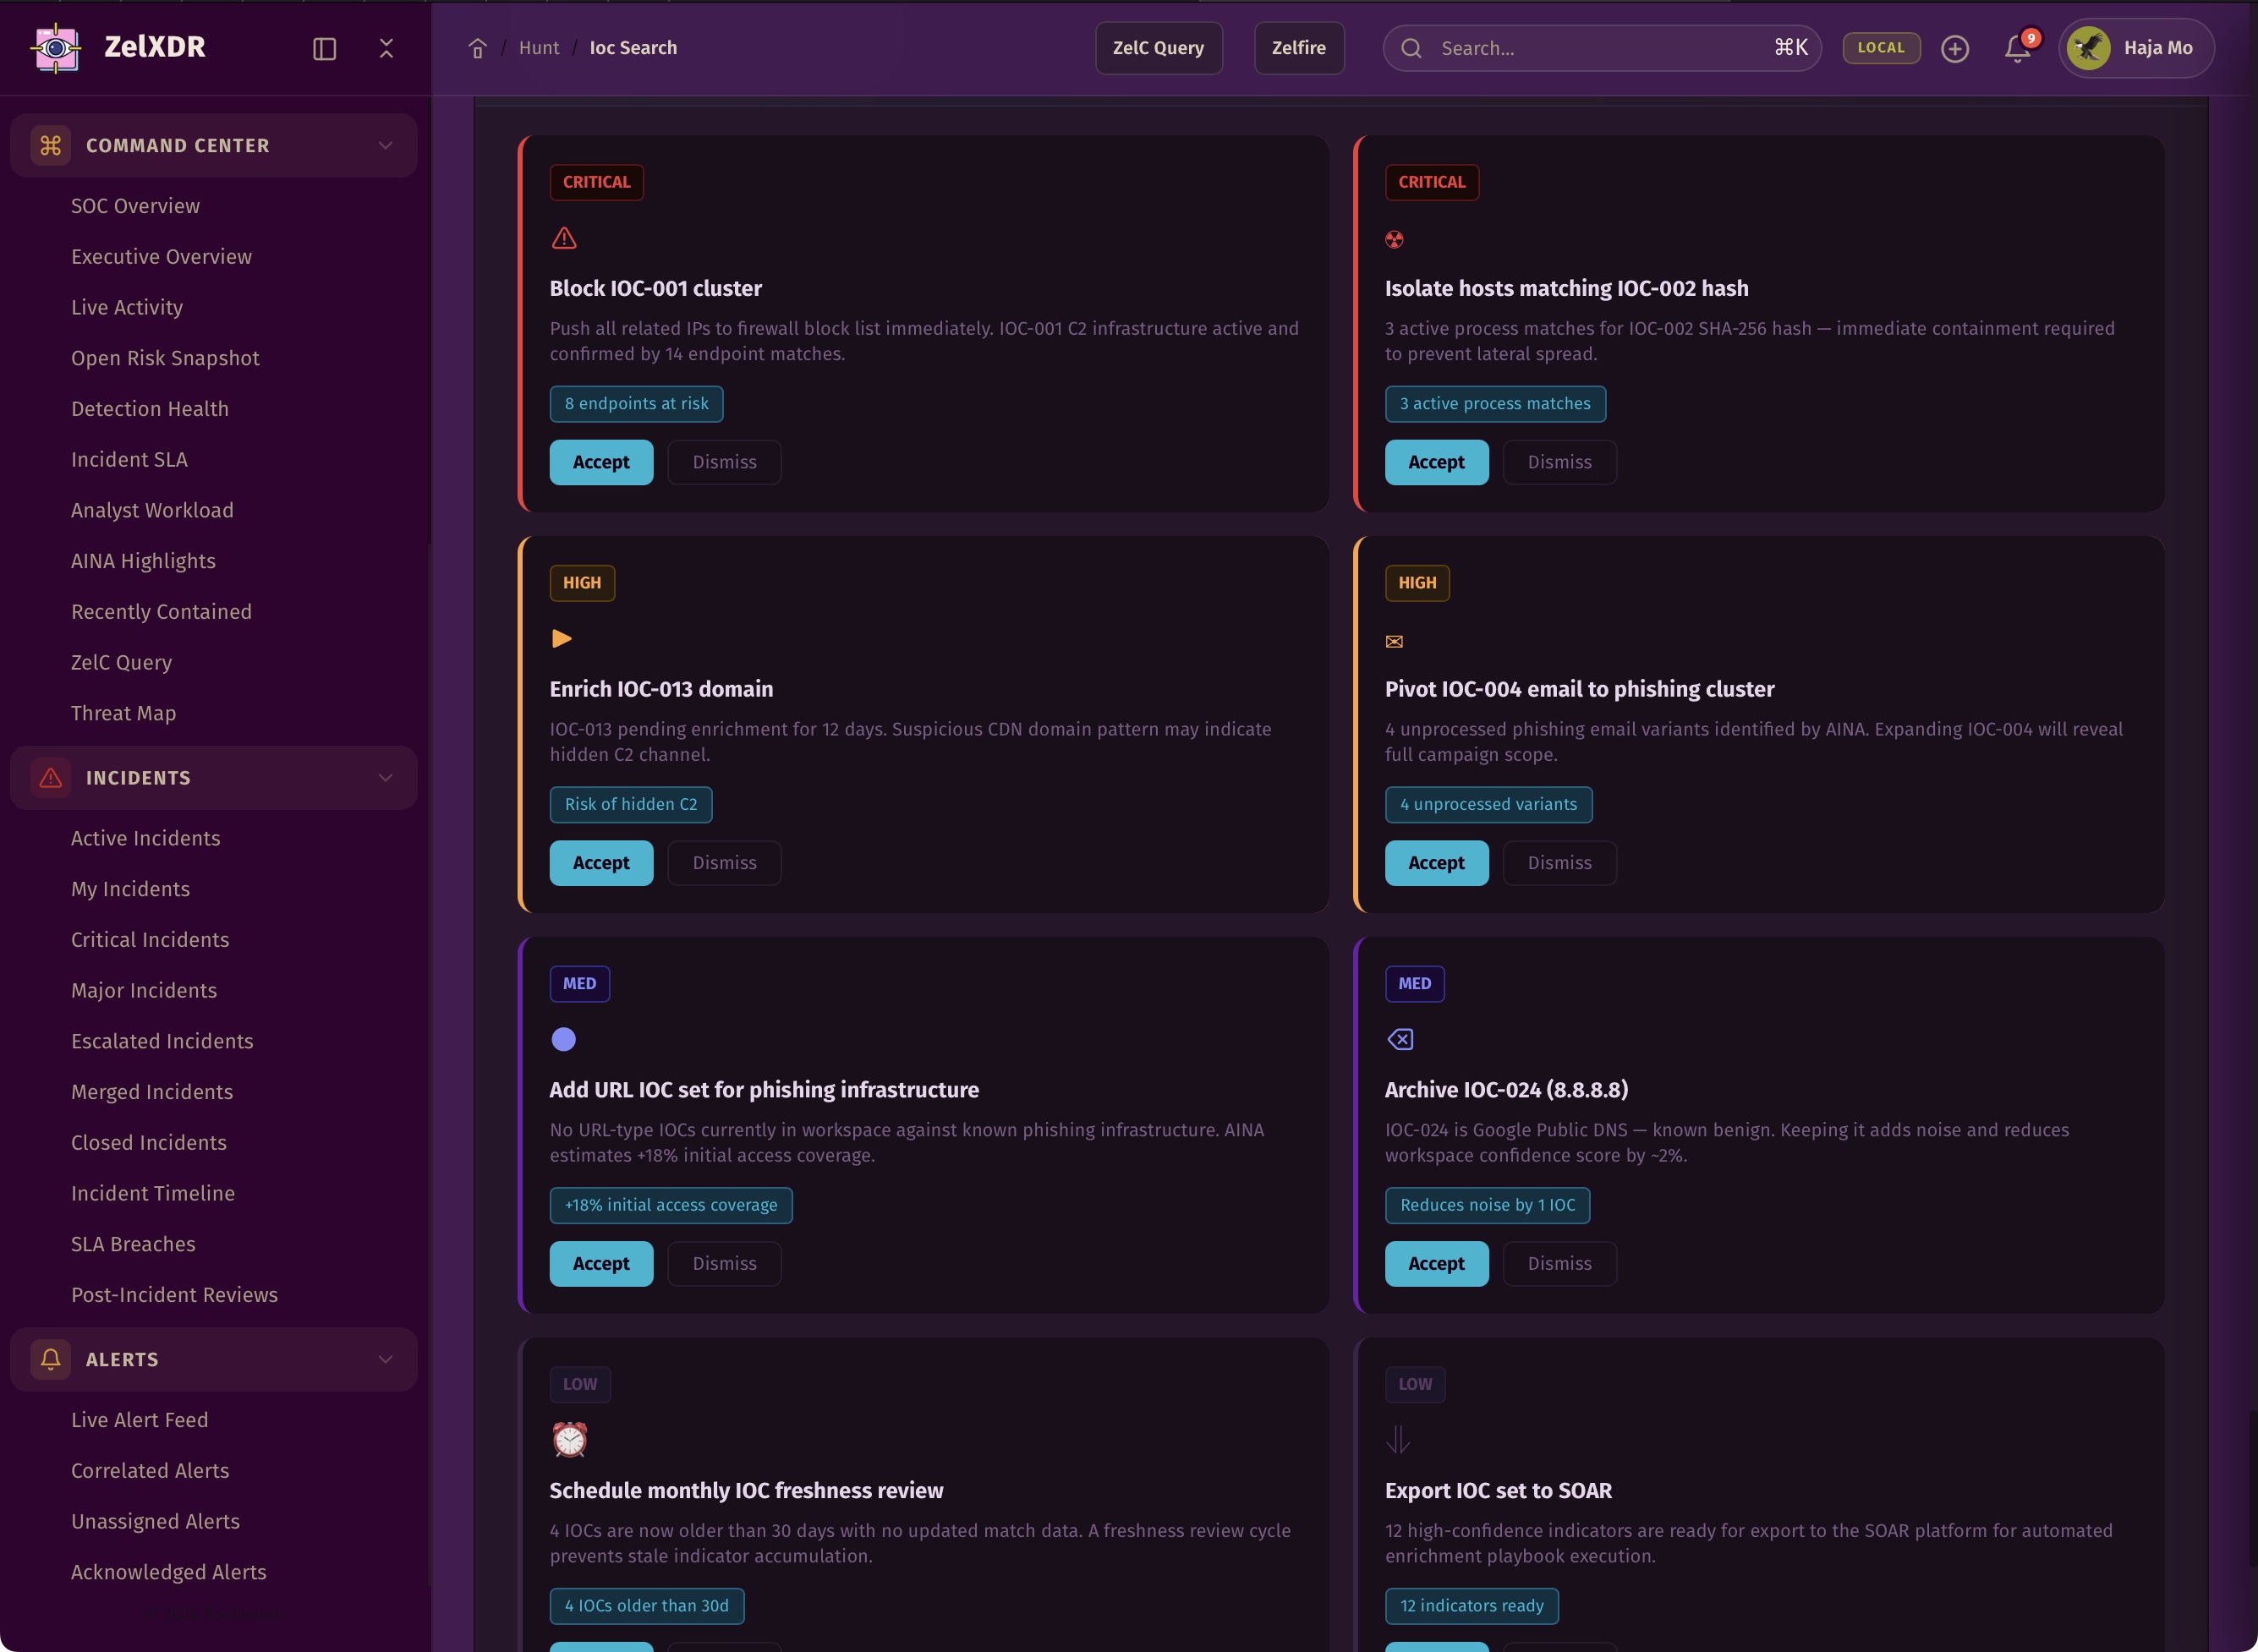
Task: Click the Zelfire button in header
Action: [1298, 48]
